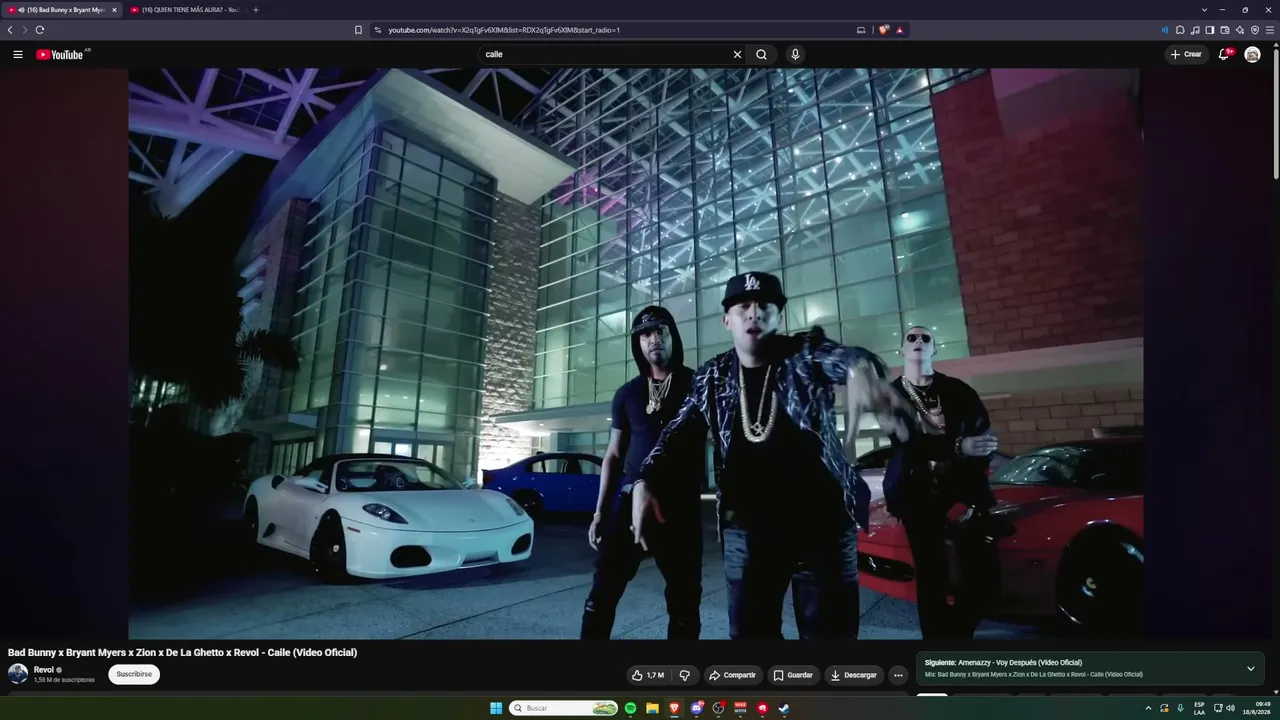The width and height of the screenshot is (1280, 720).
Task: Open a new browser tab
Action: 255,10
